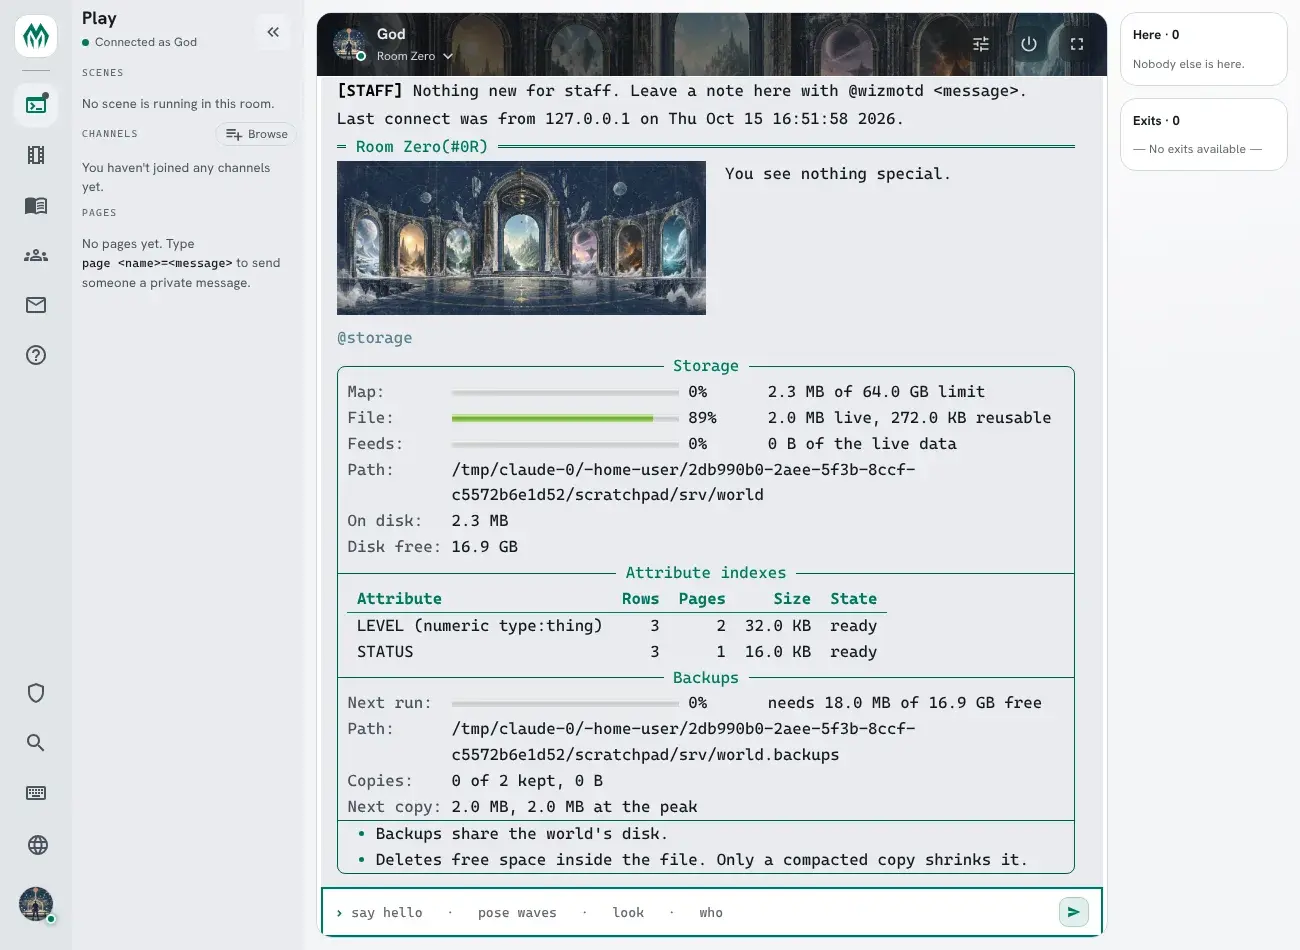Collapse the Play side panel
The image size is (1300, 950).
click(273, 32)
